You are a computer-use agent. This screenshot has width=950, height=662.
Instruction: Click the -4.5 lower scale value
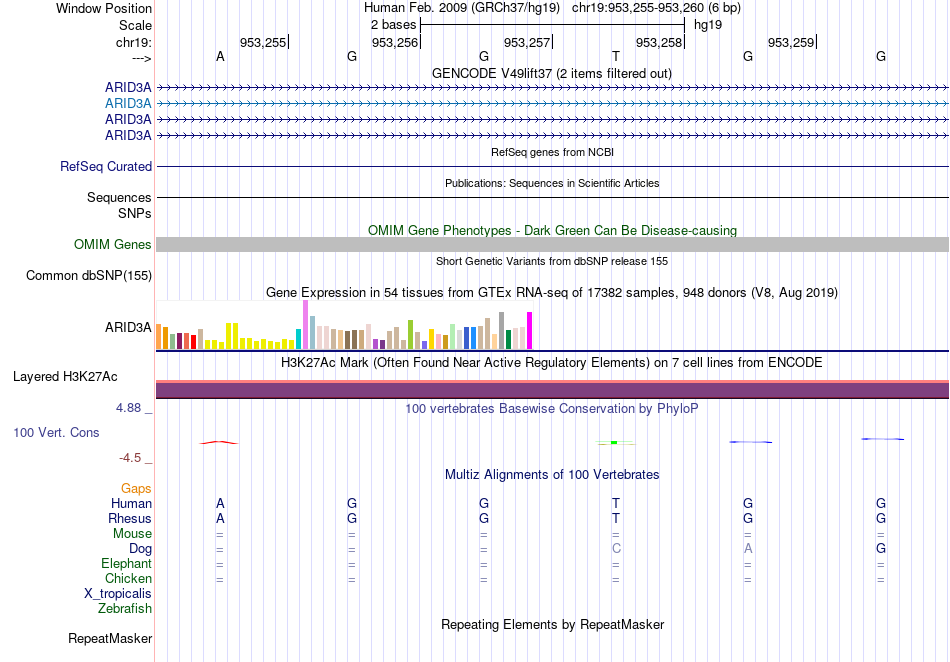coord(130,458)
